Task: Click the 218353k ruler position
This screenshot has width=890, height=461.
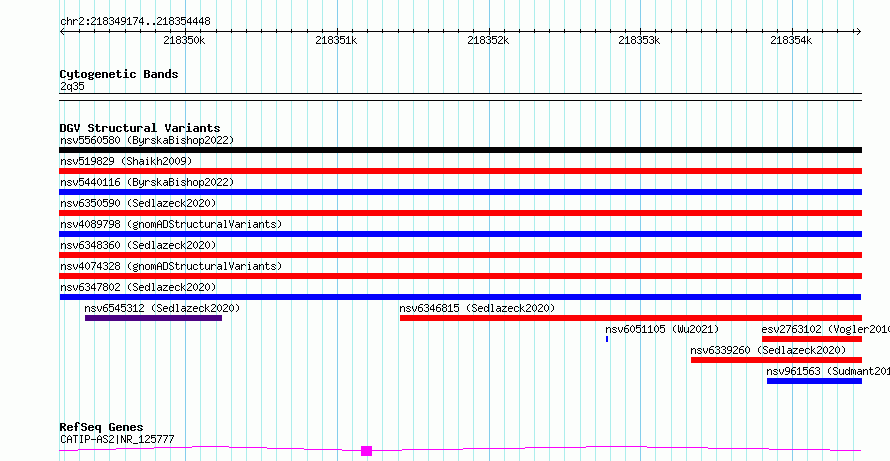Action: pos(639,40)
